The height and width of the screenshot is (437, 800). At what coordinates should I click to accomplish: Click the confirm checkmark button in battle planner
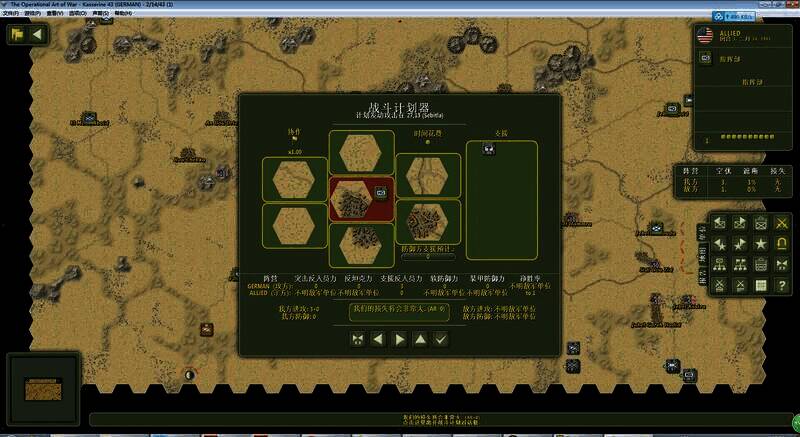click(x=441, y=339)
